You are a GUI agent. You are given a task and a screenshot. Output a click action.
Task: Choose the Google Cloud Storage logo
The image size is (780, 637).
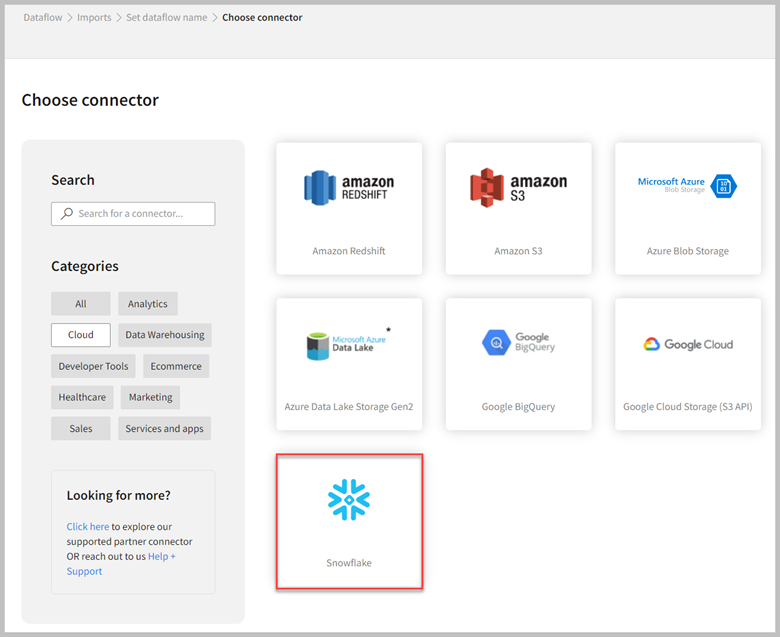(687, 344)
